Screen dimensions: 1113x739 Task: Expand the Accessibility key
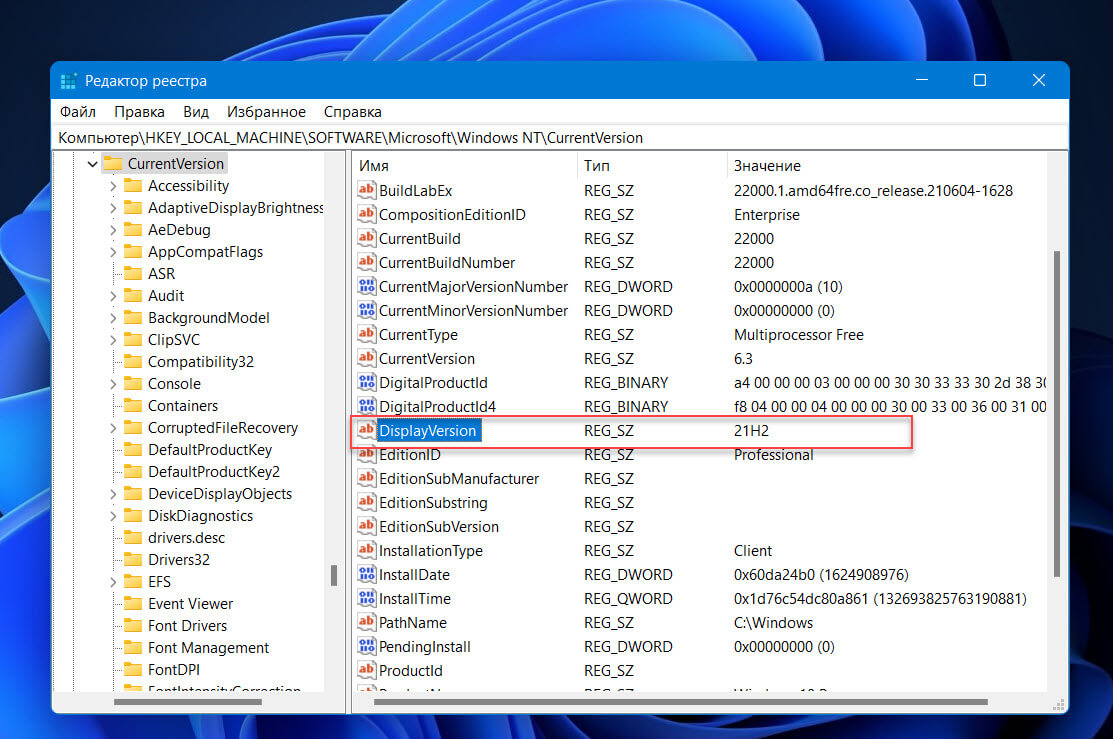click(x=113, y=186)
